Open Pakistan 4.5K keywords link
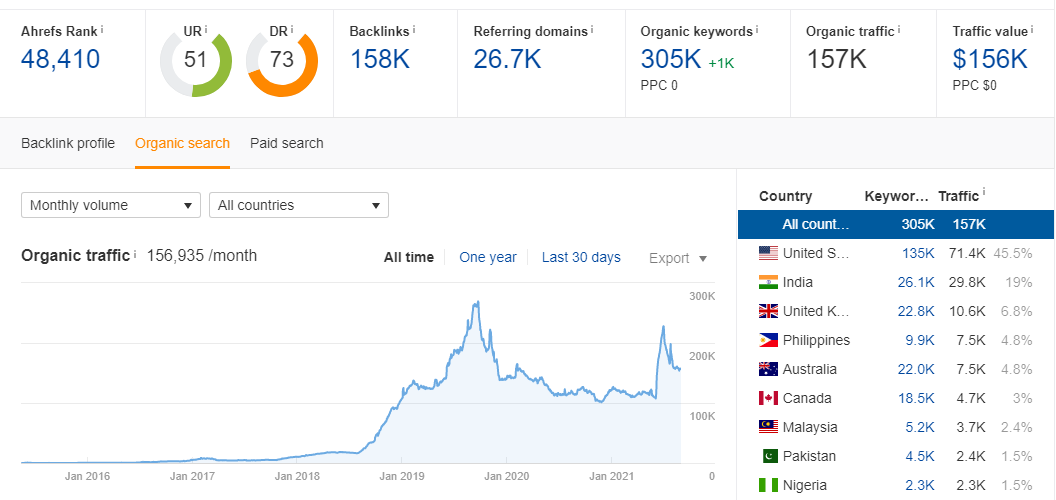This screenshot has height=500, width=1056. point(920,456)
